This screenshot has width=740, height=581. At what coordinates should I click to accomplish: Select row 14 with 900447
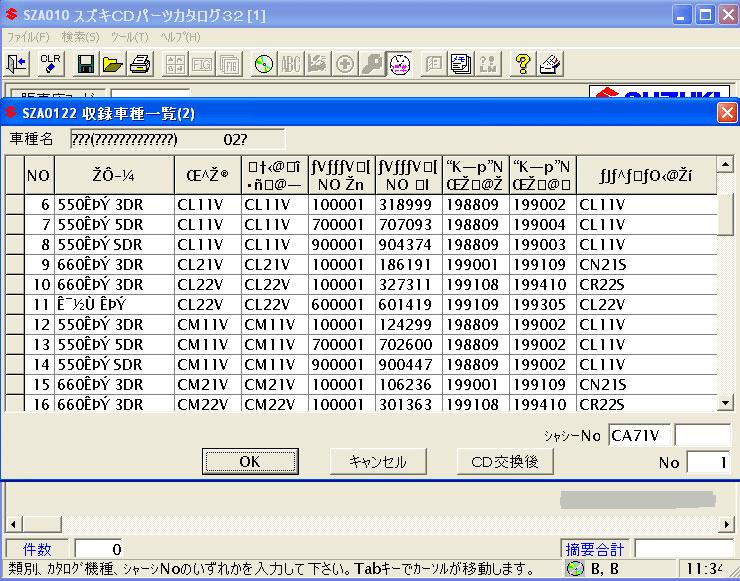pos(362,364)
